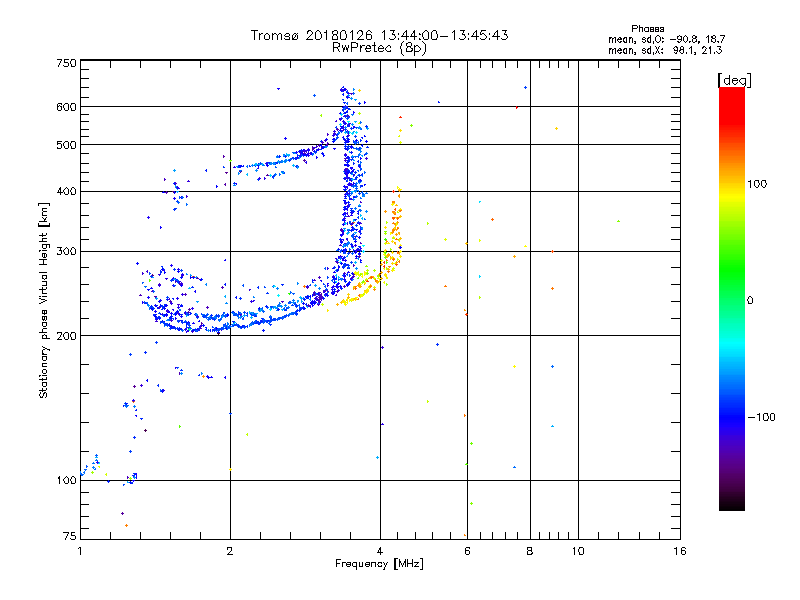Click the colorbar tick label "-100"

(x=762, y=417)
